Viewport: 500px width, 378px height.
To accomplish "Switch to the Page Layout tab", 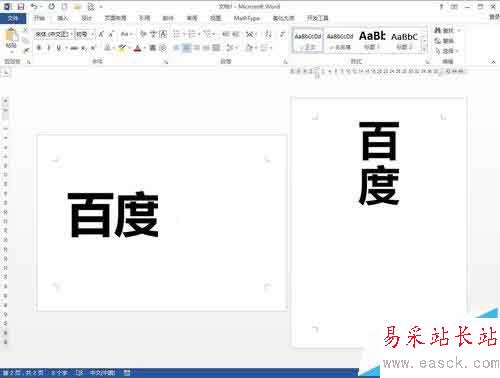I will (x=115, y=18).
